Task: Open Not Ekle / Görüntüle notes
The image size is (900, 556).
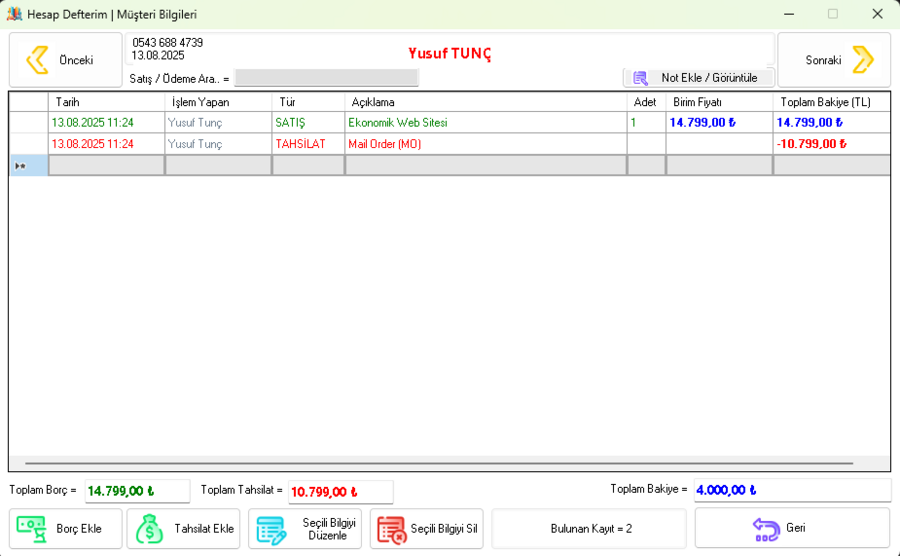Action: tap(699, 77)
